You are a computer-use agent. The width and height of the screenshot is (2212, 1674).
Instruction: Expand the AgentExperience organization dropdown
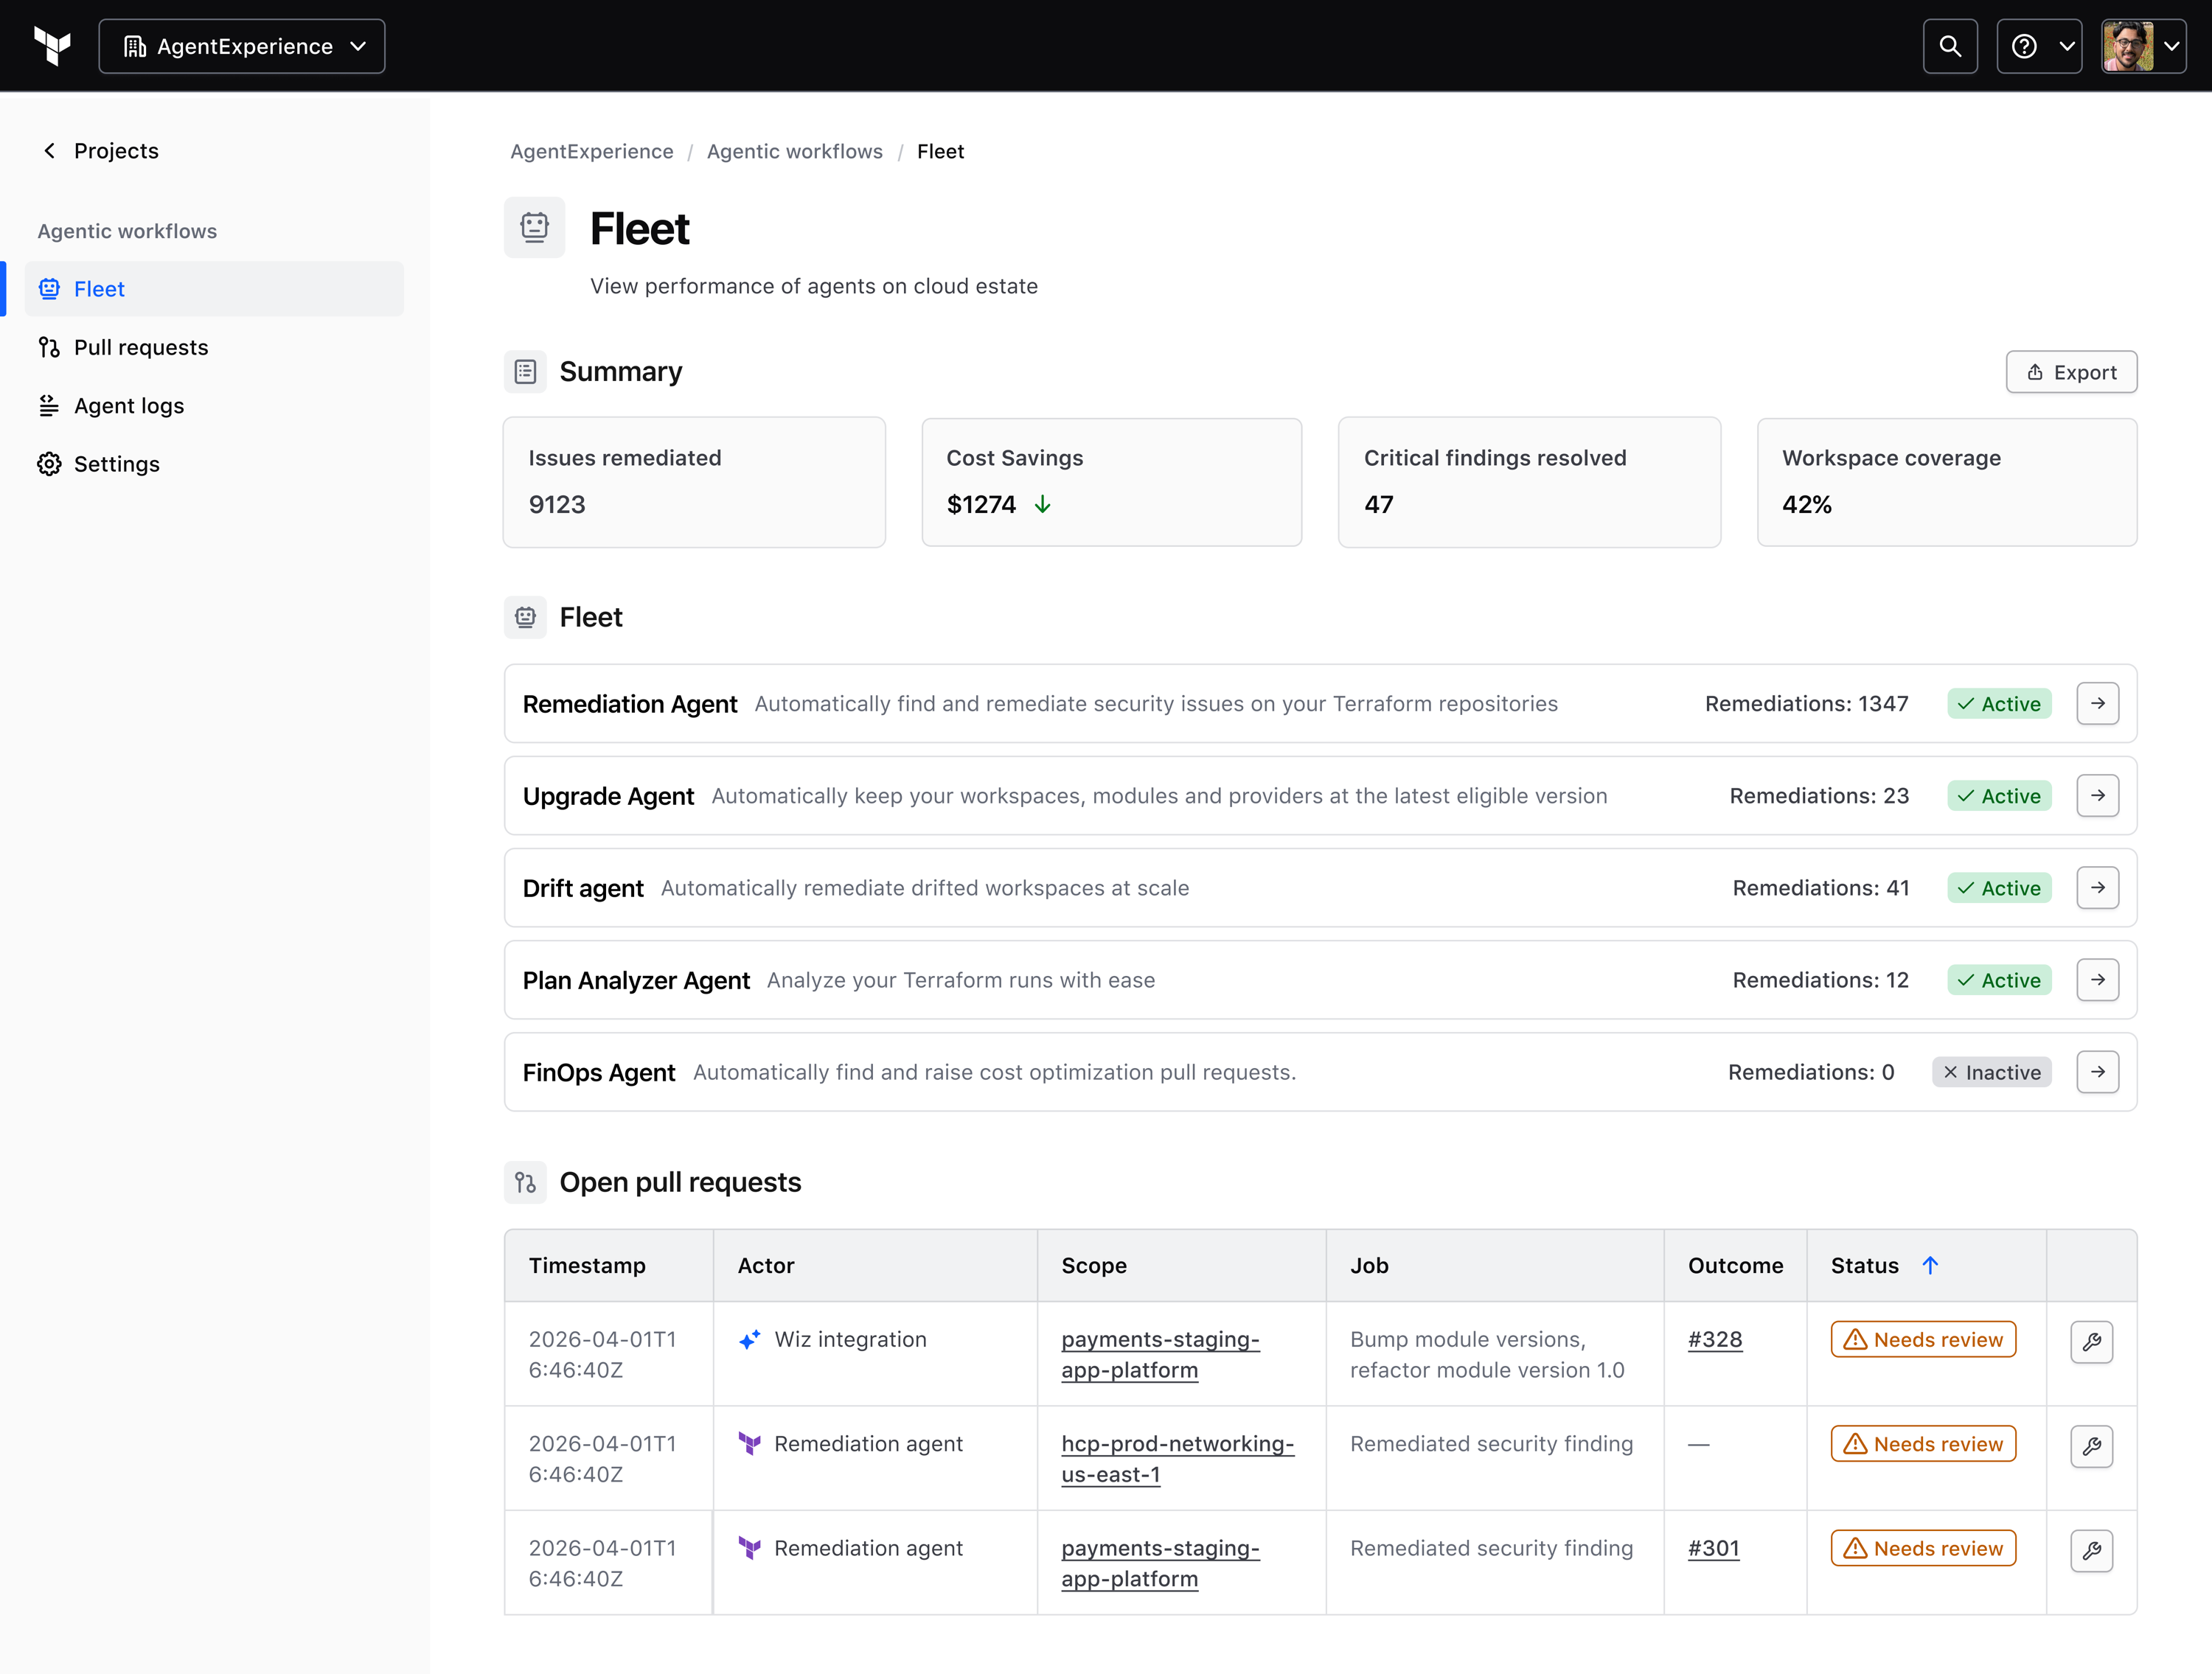pos(242,46)
